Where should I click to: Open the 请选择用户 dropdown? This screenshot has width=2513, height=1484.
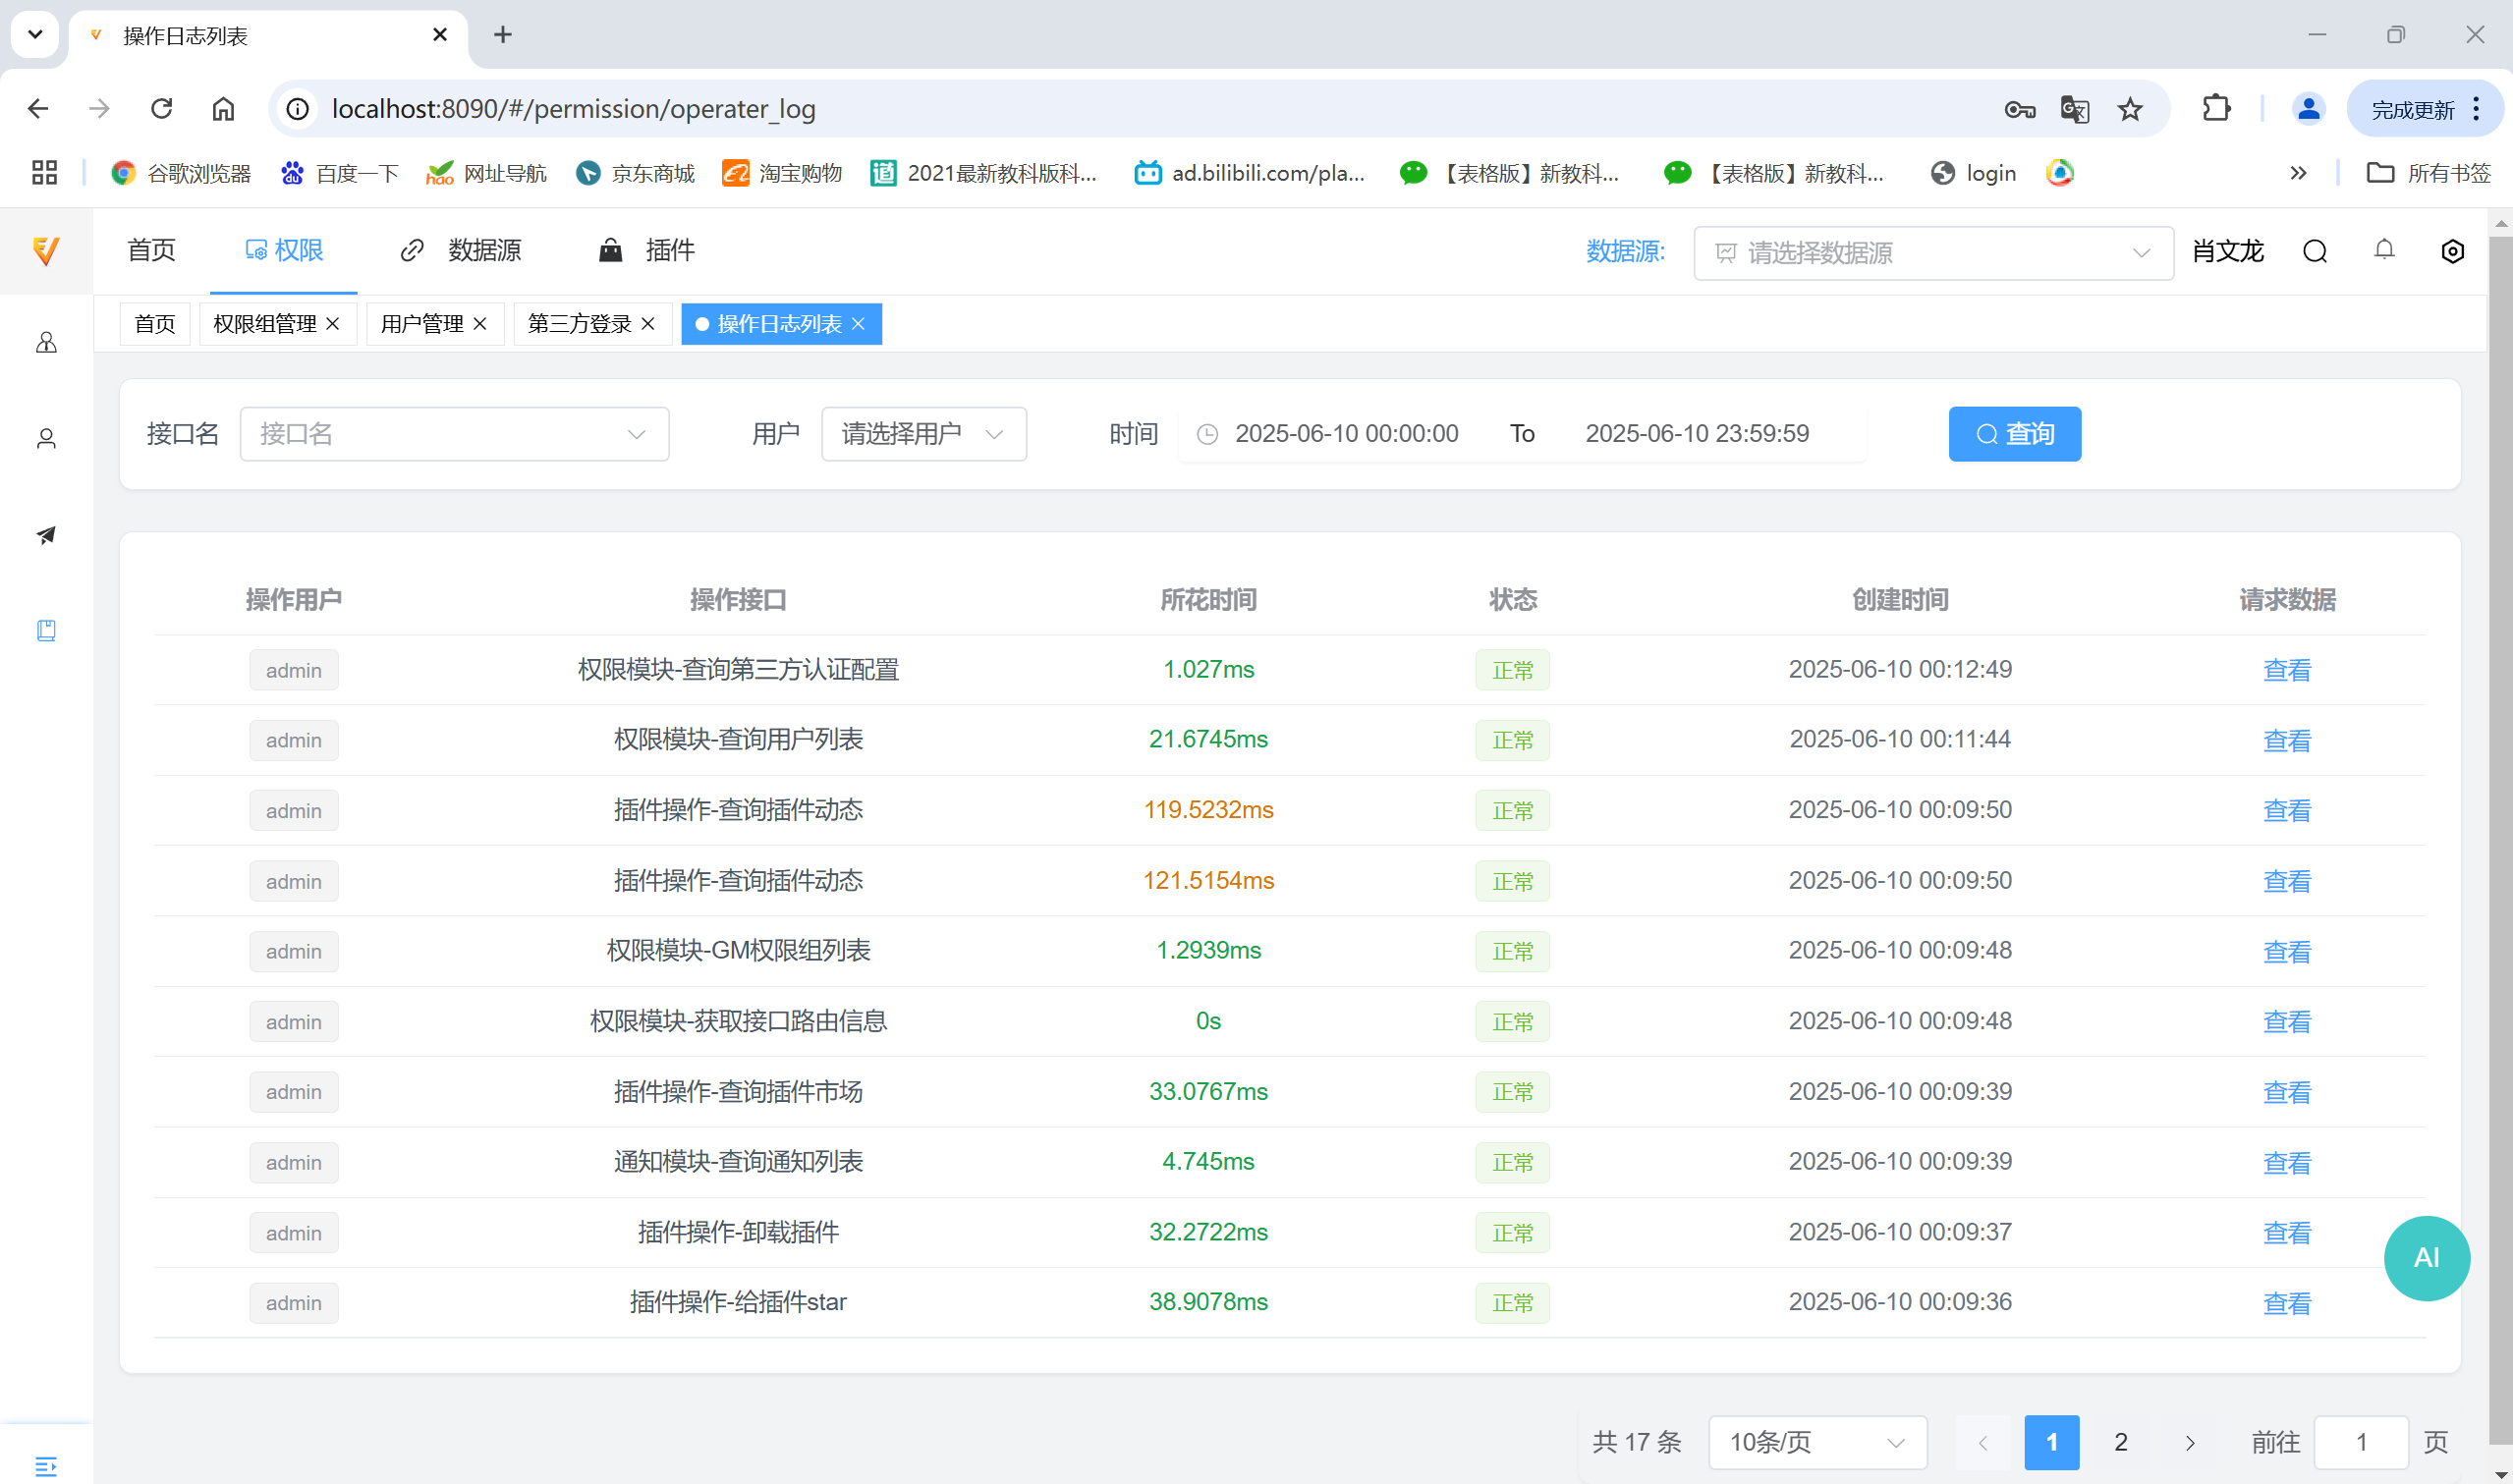(x=923, y=434)
